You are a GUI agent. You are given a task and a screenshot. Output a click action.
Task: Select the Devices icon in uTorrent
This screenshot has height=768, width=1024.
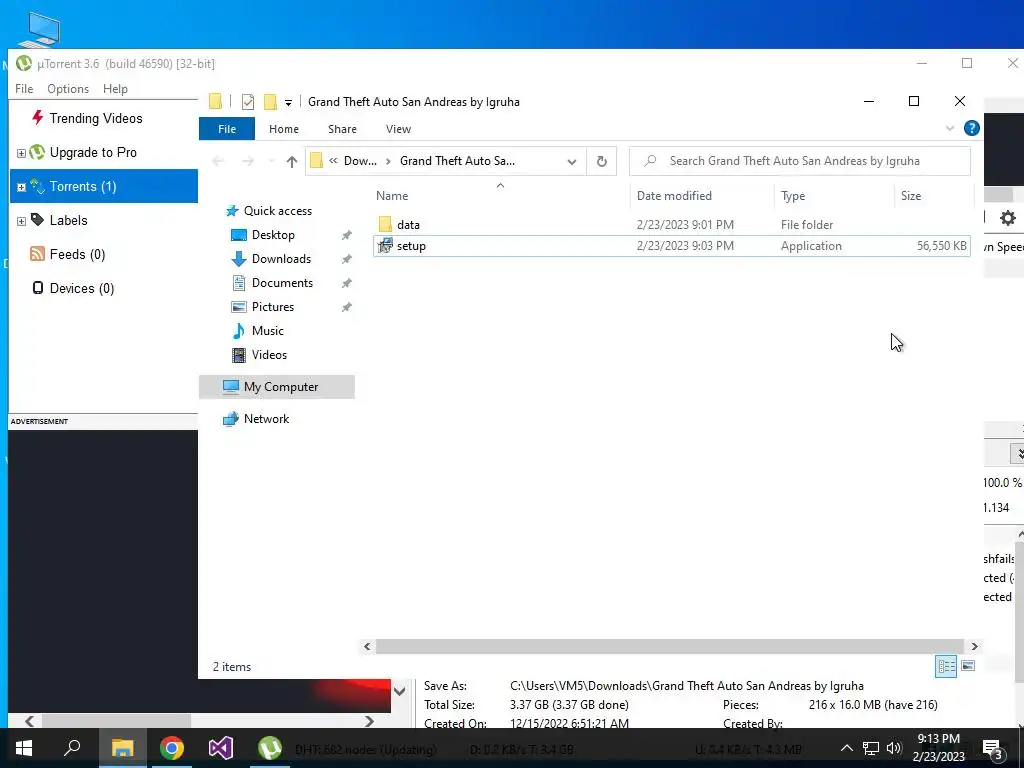[x=38, y=288]
